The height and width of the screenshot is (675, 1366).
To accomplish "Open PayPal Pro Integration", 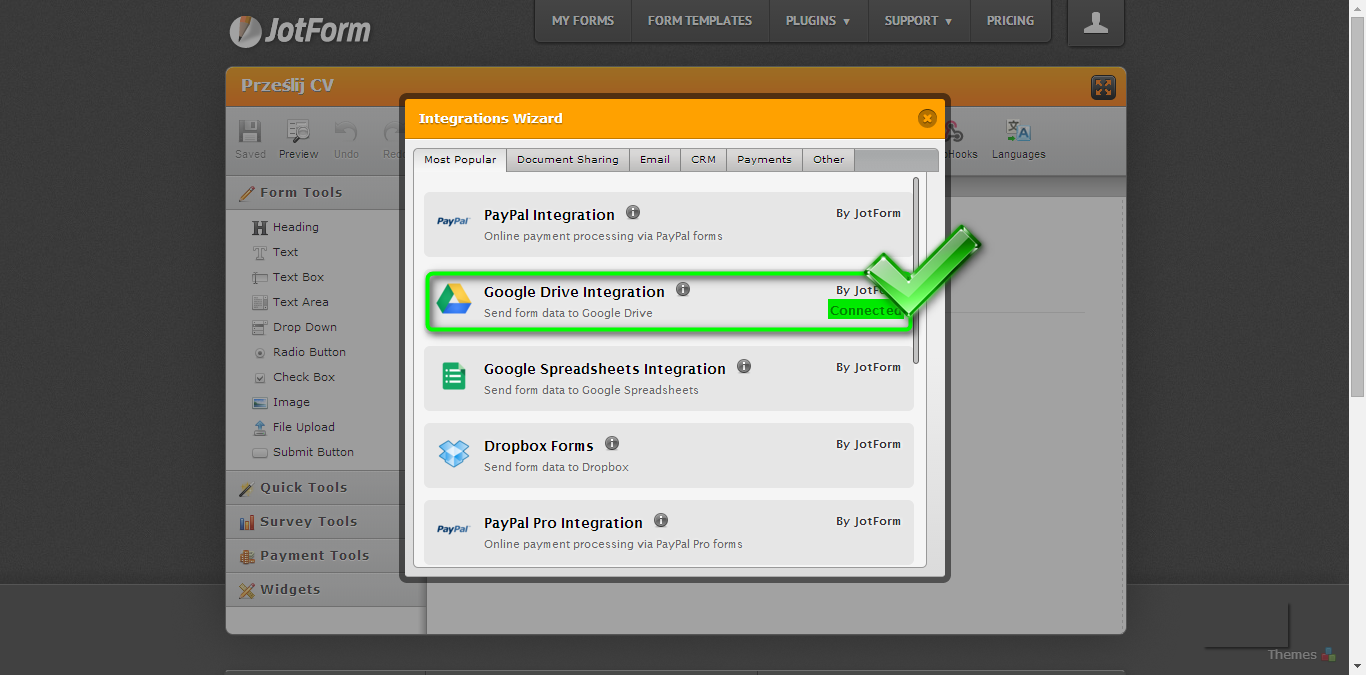I will click(669, 532).
